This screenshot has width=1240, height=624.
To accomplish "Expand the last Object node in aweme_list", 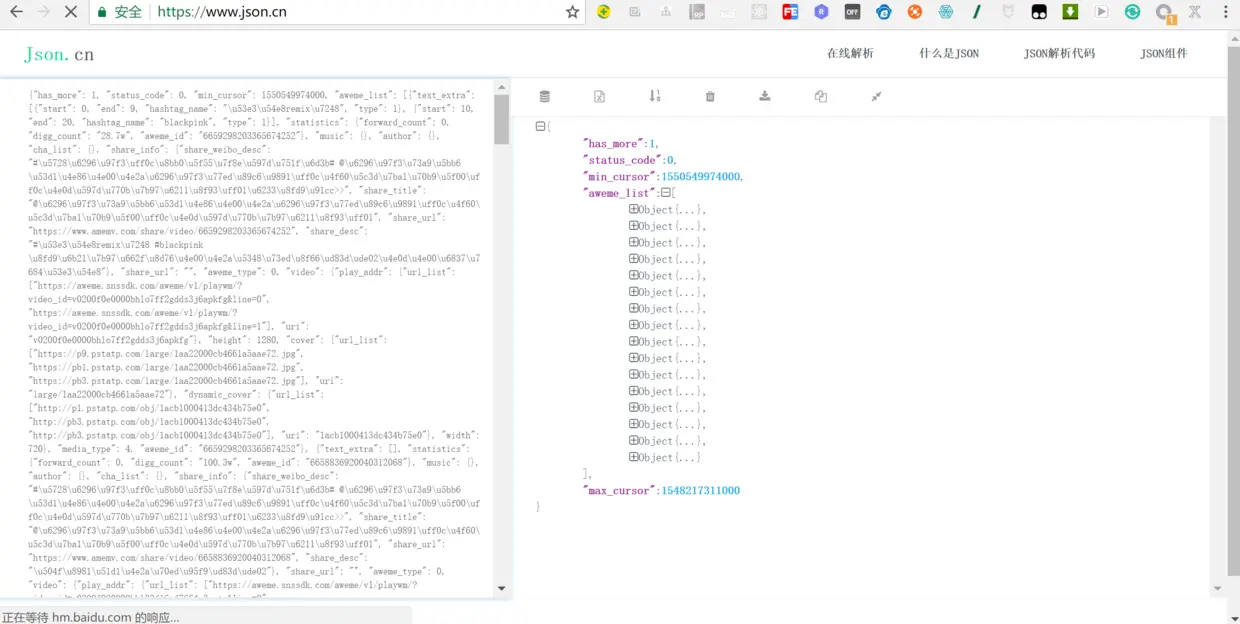I will tap(634, 457).
